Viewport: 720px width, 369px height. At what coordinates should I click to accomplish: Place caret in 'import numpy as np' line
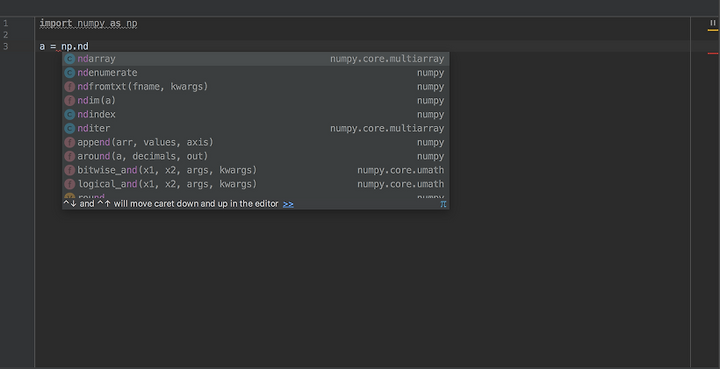(x=88, y=23)
